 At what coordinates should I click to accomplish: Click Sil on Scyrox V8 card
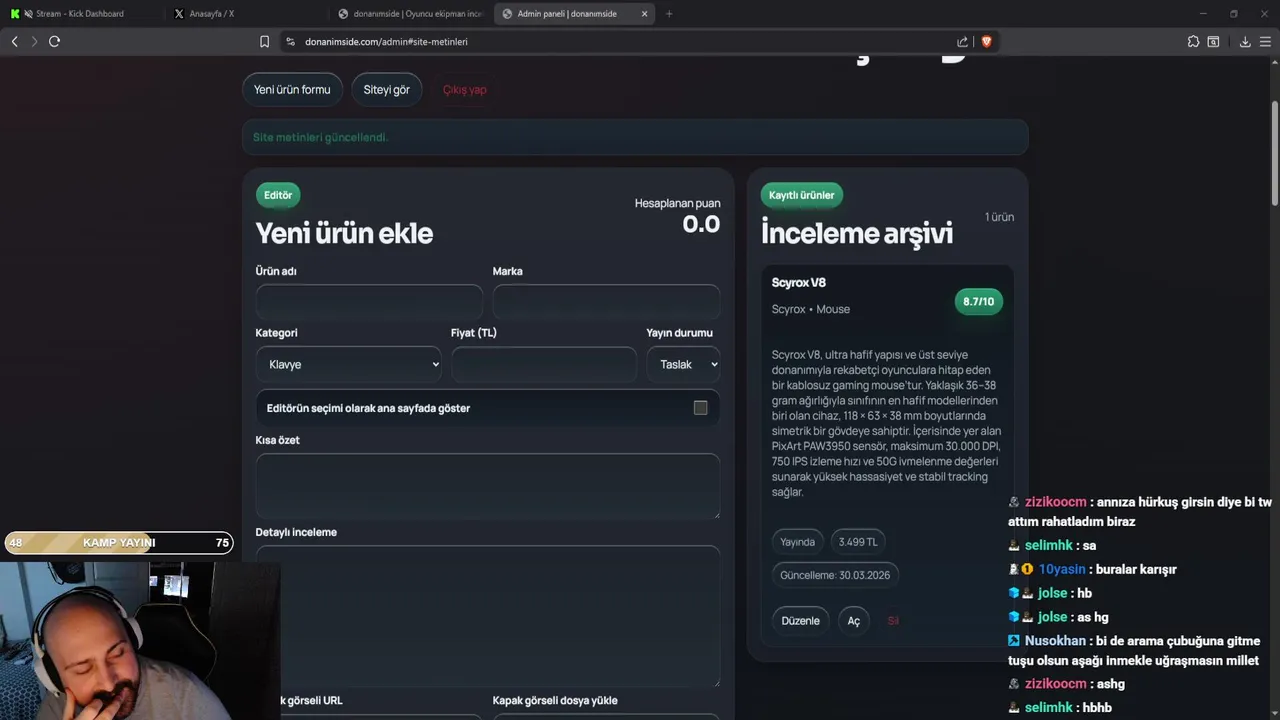(893, 621)
